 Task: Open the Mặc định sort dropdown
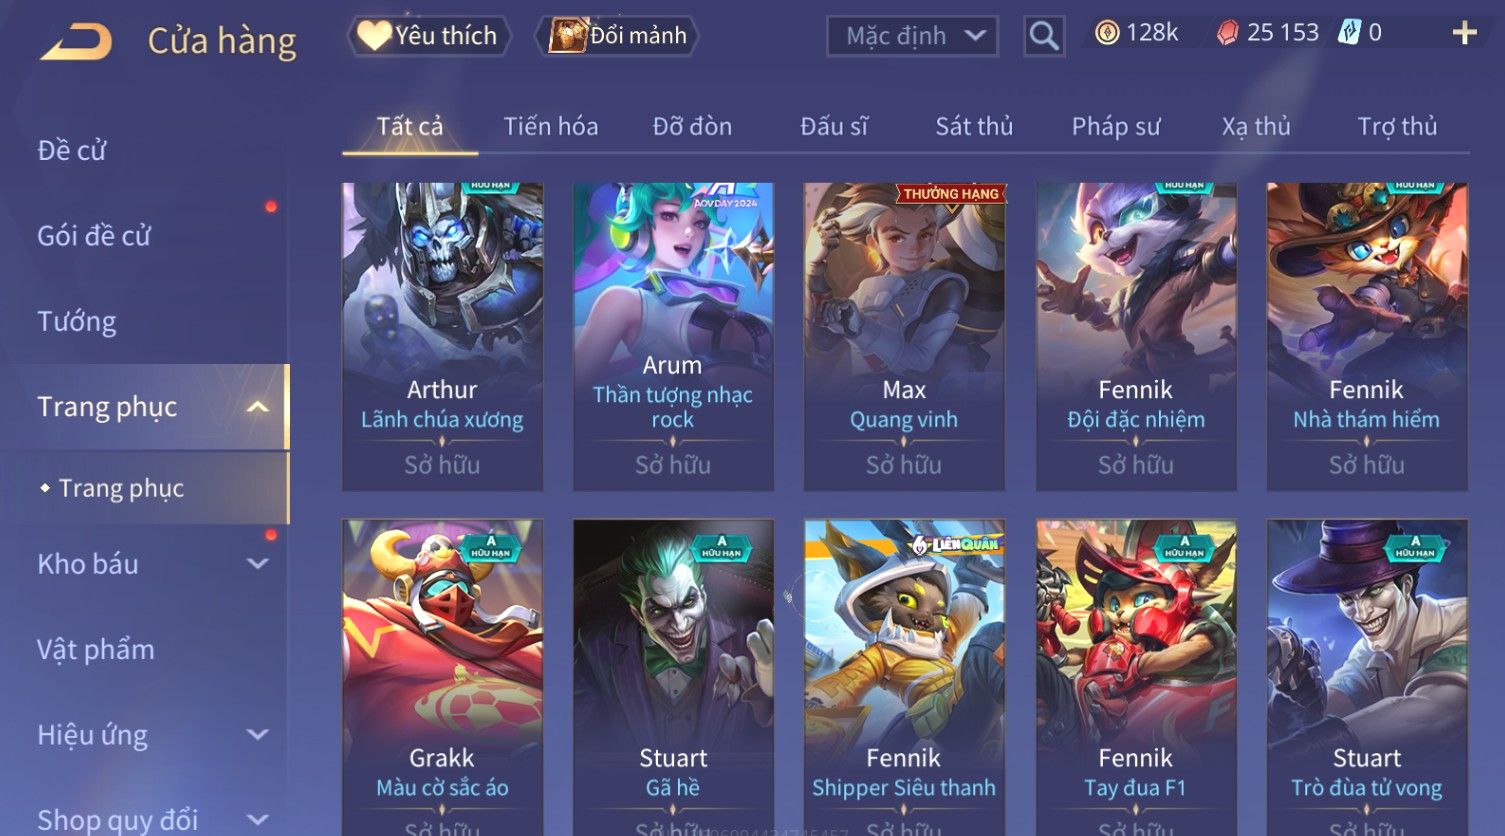(912, 37)
